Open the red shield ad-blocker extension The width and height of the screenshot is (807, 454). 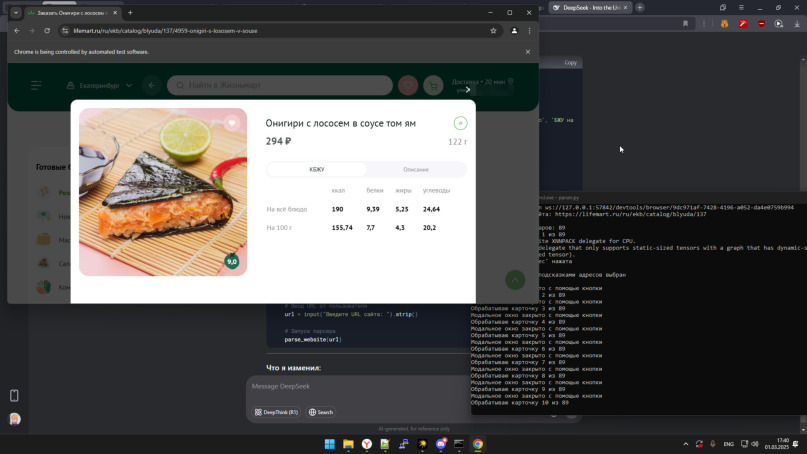[x=761, y=24]
